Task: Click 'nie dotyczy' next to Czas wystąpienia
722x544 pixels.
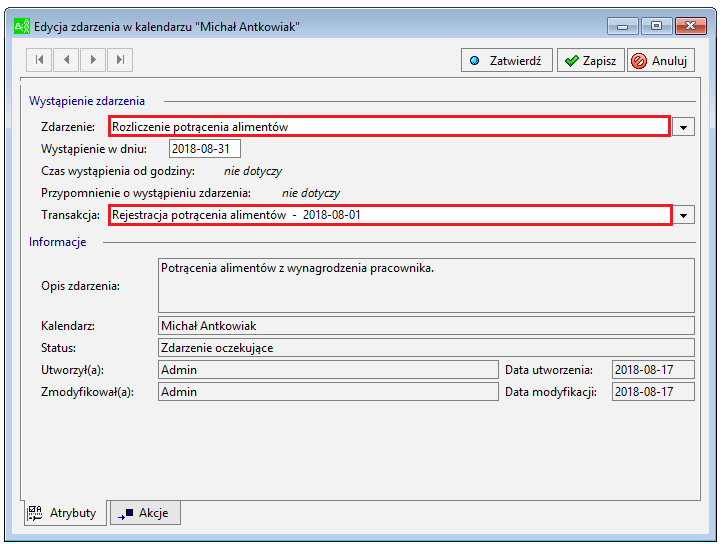Action: tap(253, 171)
